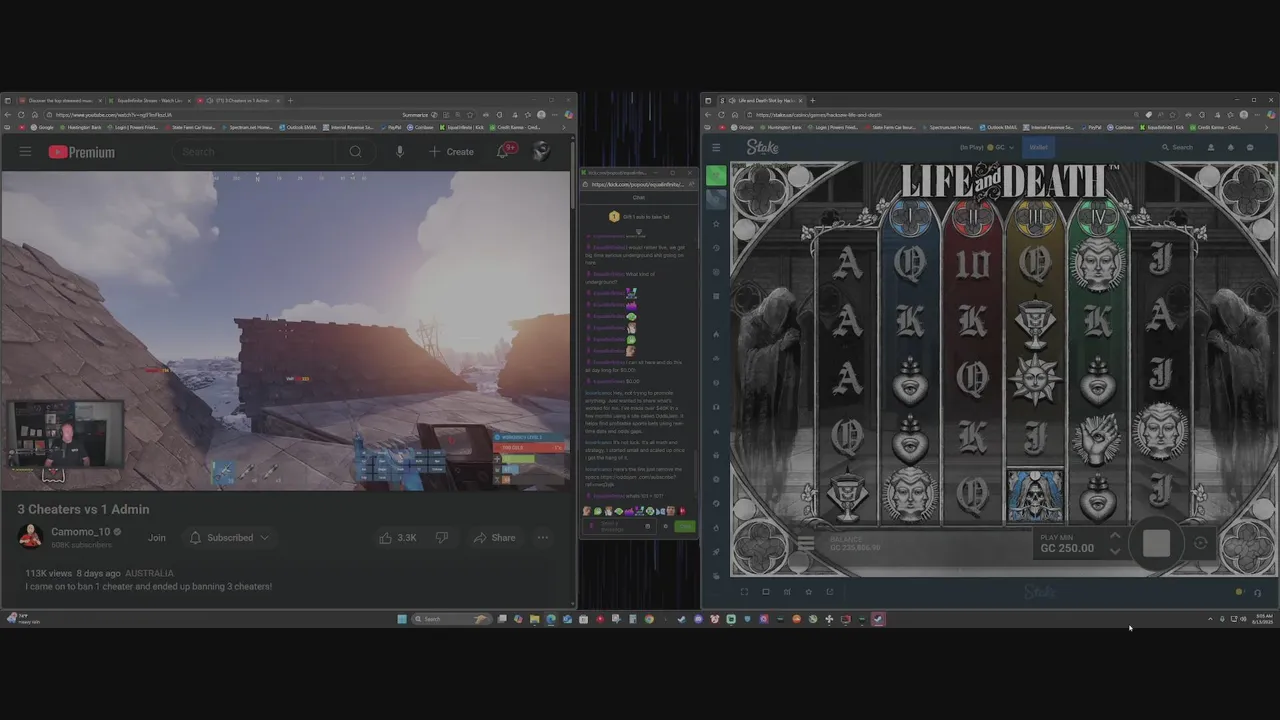The width and height of the screenshot is (1280, 720).
Task: Share the YouTube video
Action: point(494,538)
